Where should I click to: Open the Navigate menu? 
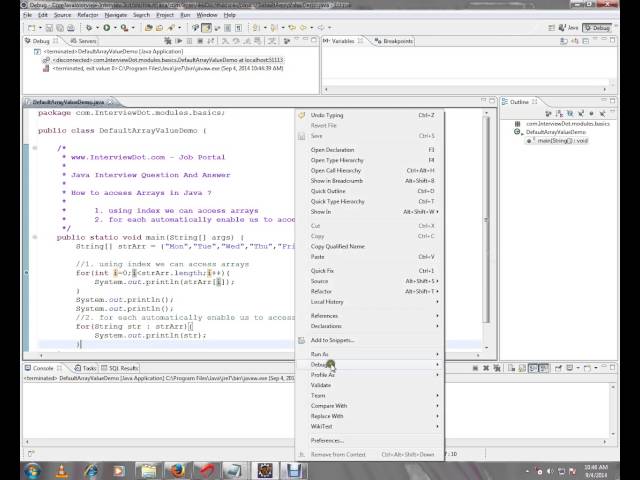[x=116, y=15]
